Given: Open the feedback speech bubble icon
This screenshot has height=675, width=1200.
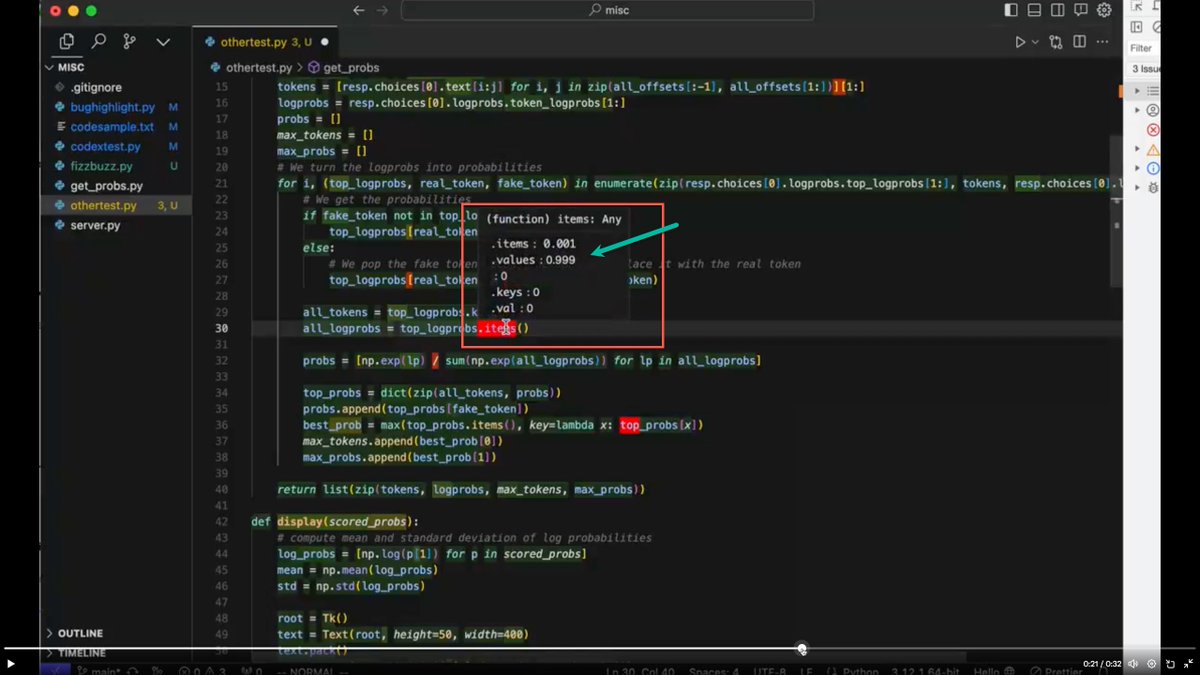Looking at the screenshot, I should click(1080, 10).
